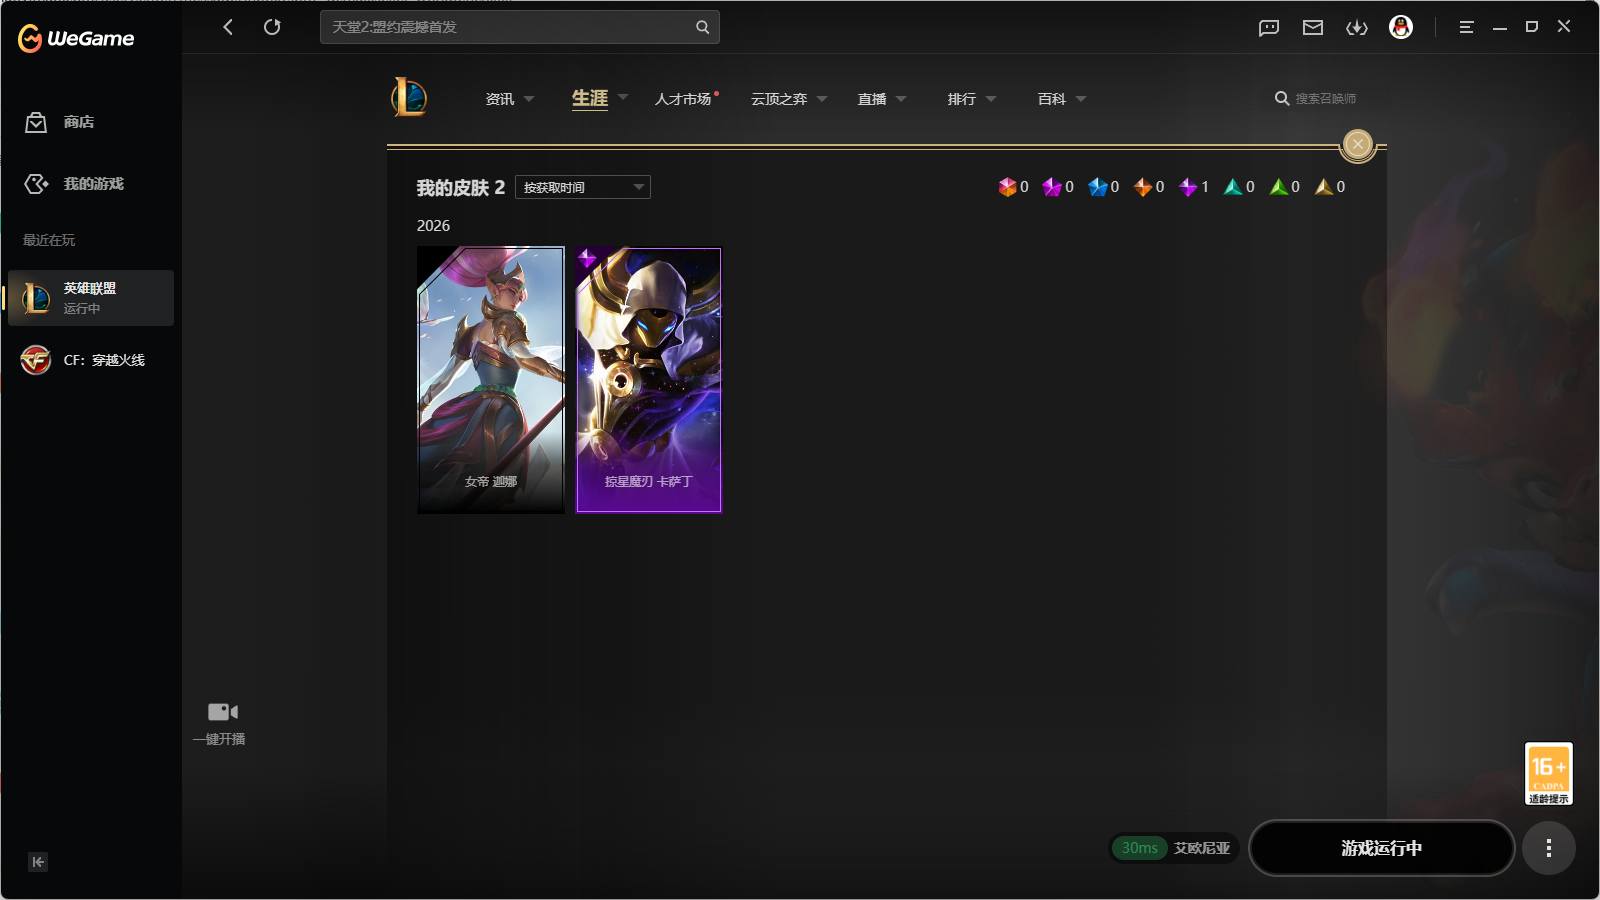The width and height of the screenshot is (1600, 900).
Task: Close the skins panel with the round X
Action: click(1358, 145)
